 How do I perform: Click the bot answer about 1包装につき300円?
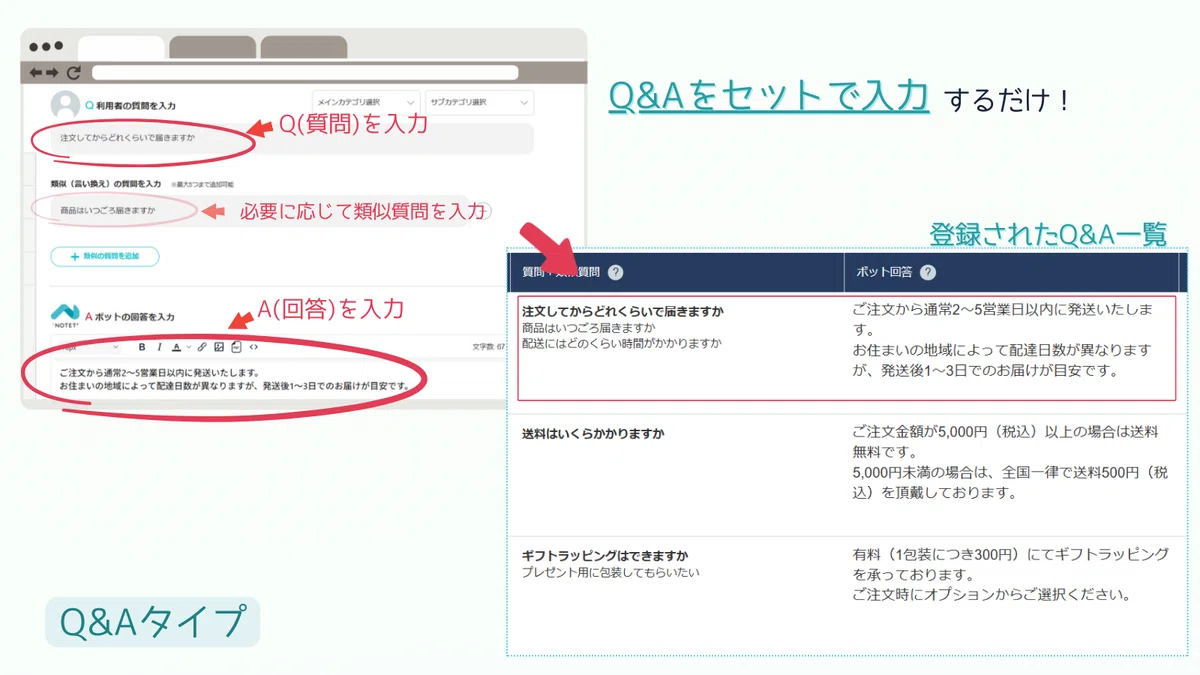(x=1010, y=575)
